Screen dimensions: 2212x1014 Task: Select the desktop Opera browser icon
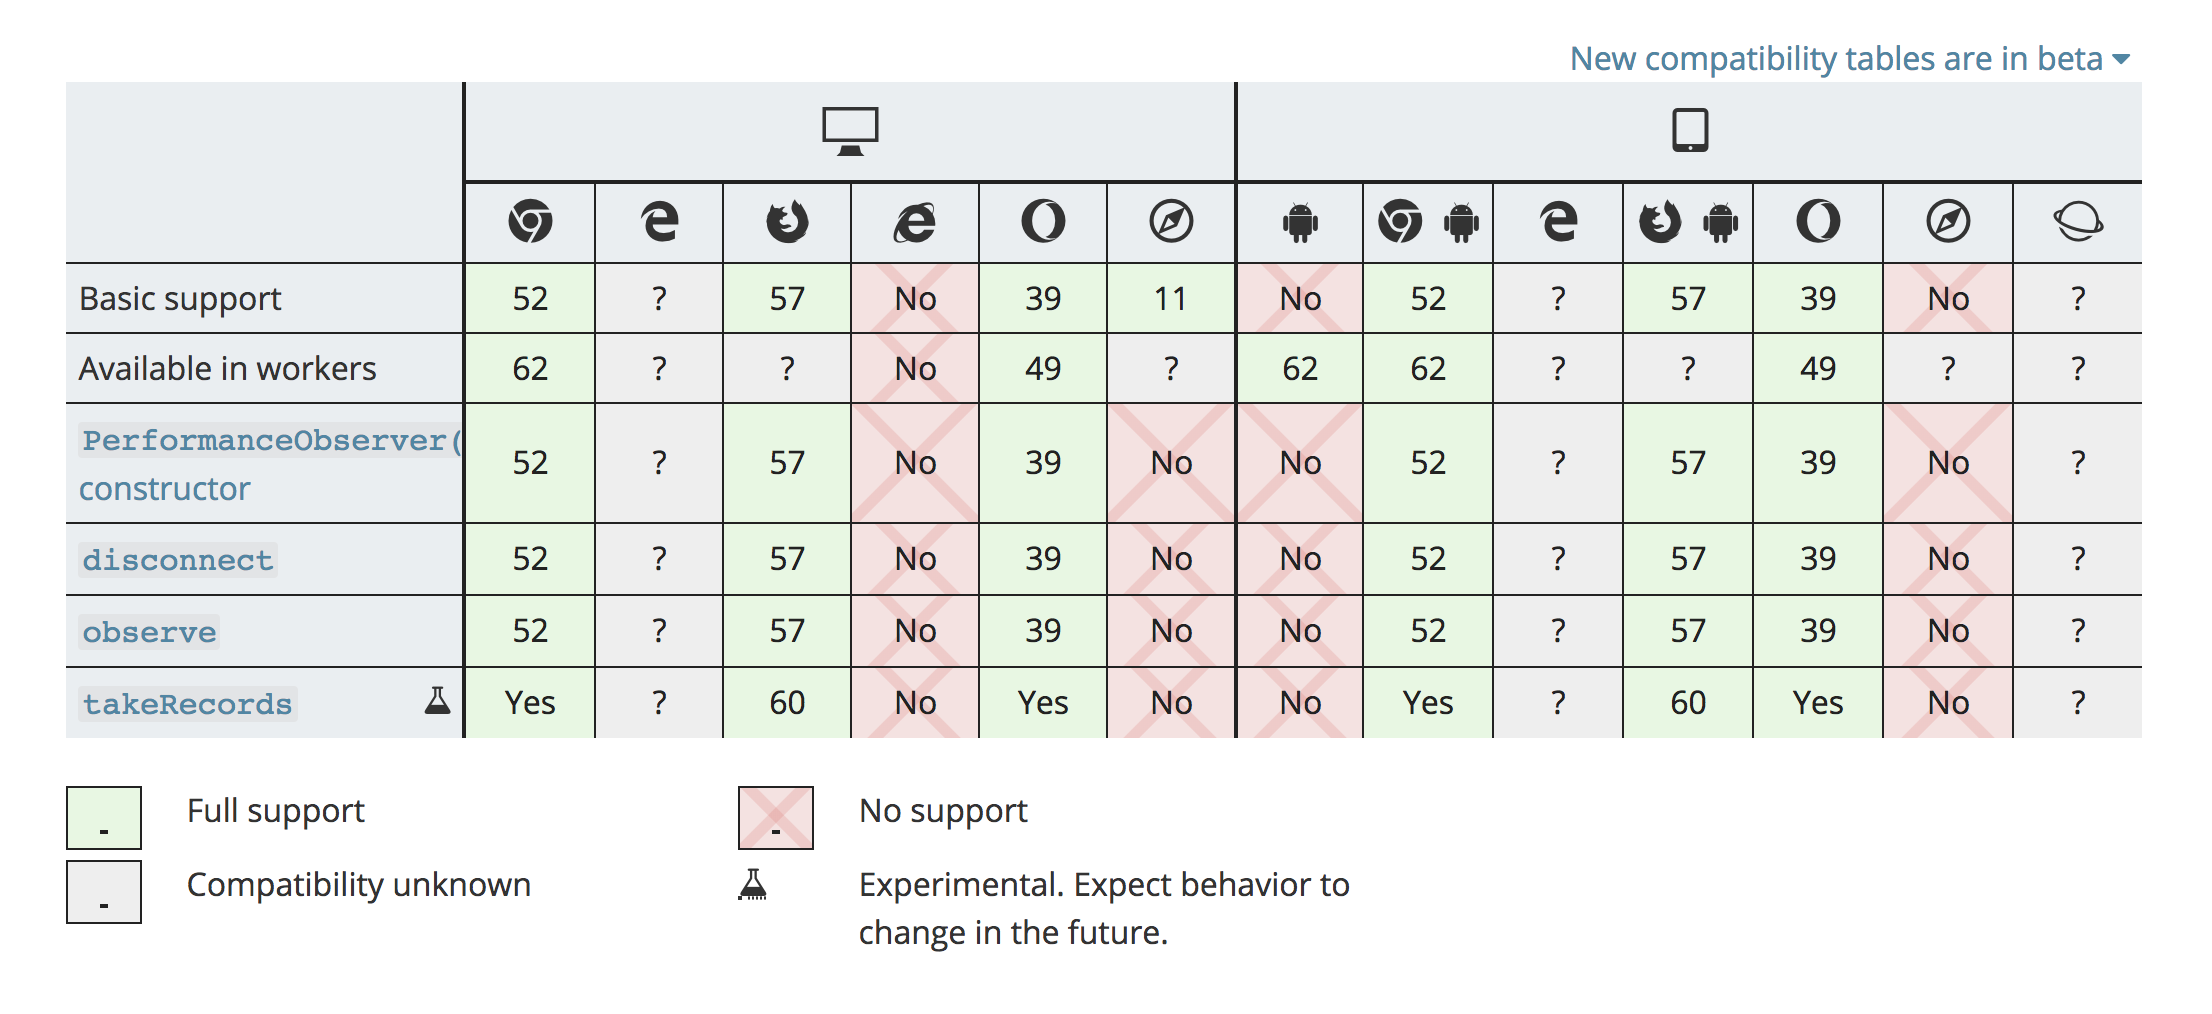(1043, 221)
